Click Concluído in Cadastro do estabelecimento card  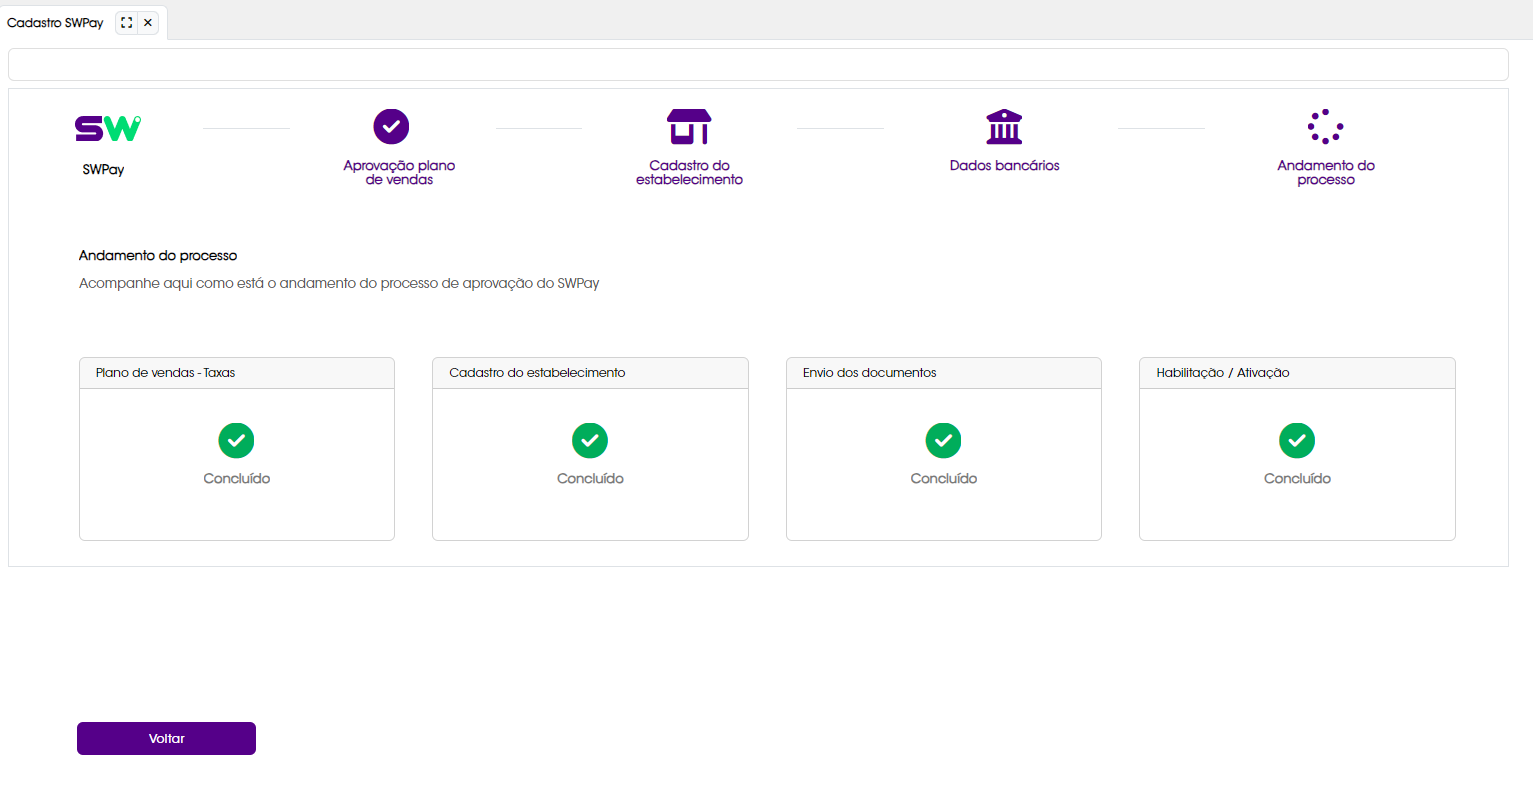click(590, 479)
